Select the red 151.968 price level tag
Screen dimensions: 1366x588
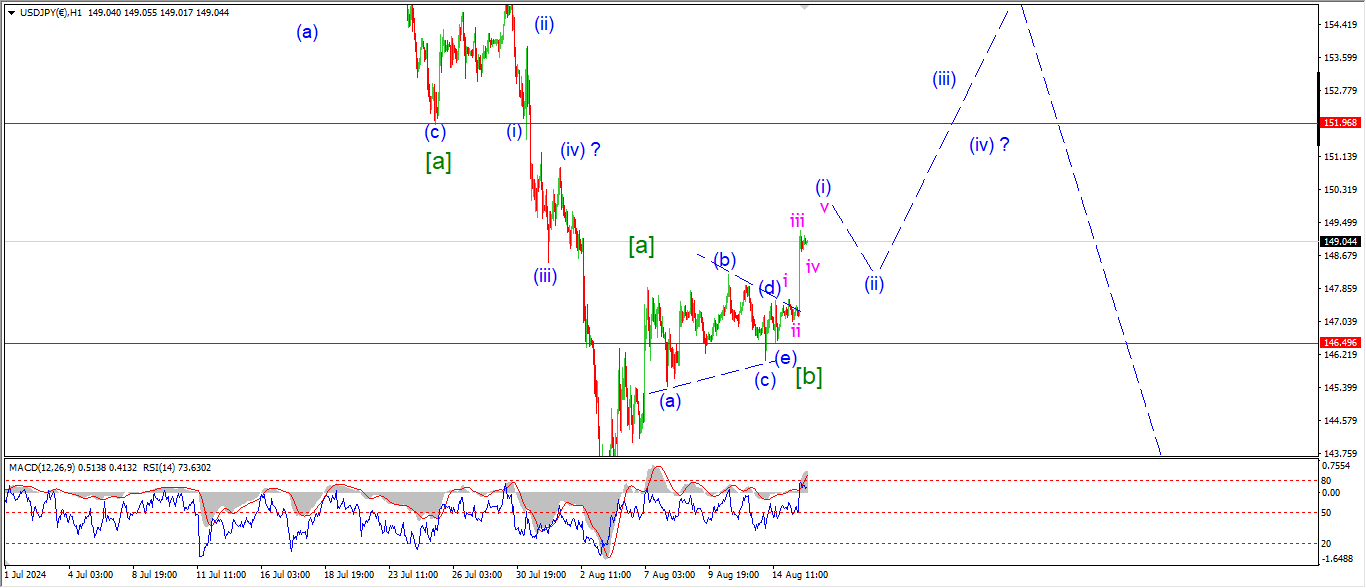click(x=1340, y=123)
